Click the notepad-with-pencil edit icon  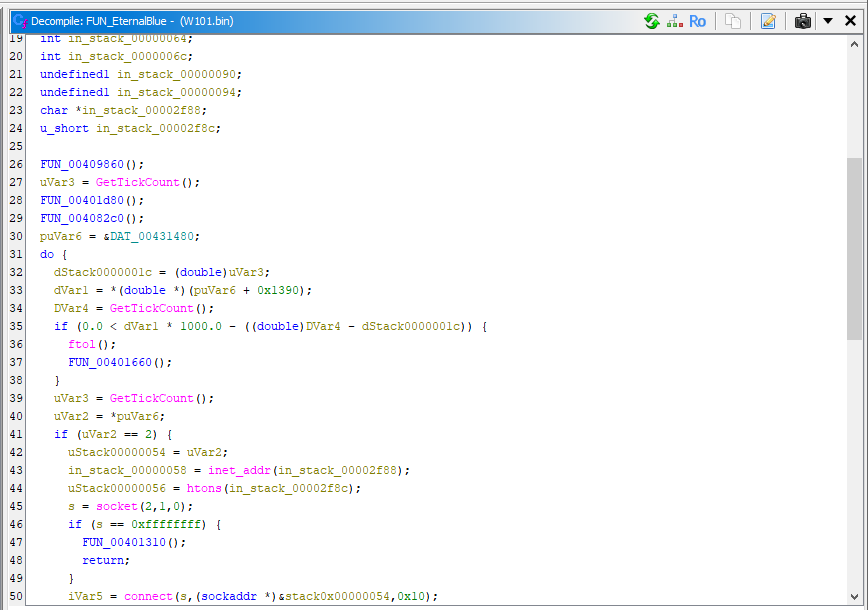click(768, 21)
